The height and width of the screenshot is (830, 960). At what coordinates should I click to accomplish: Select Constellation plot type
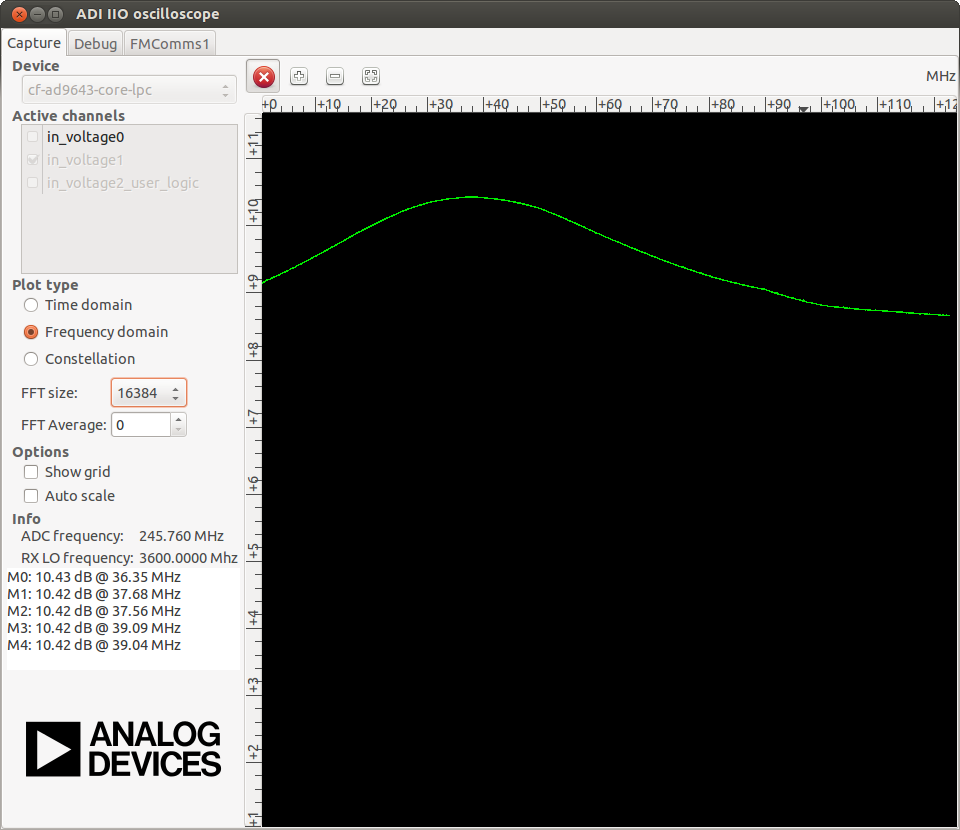[31, 359]
